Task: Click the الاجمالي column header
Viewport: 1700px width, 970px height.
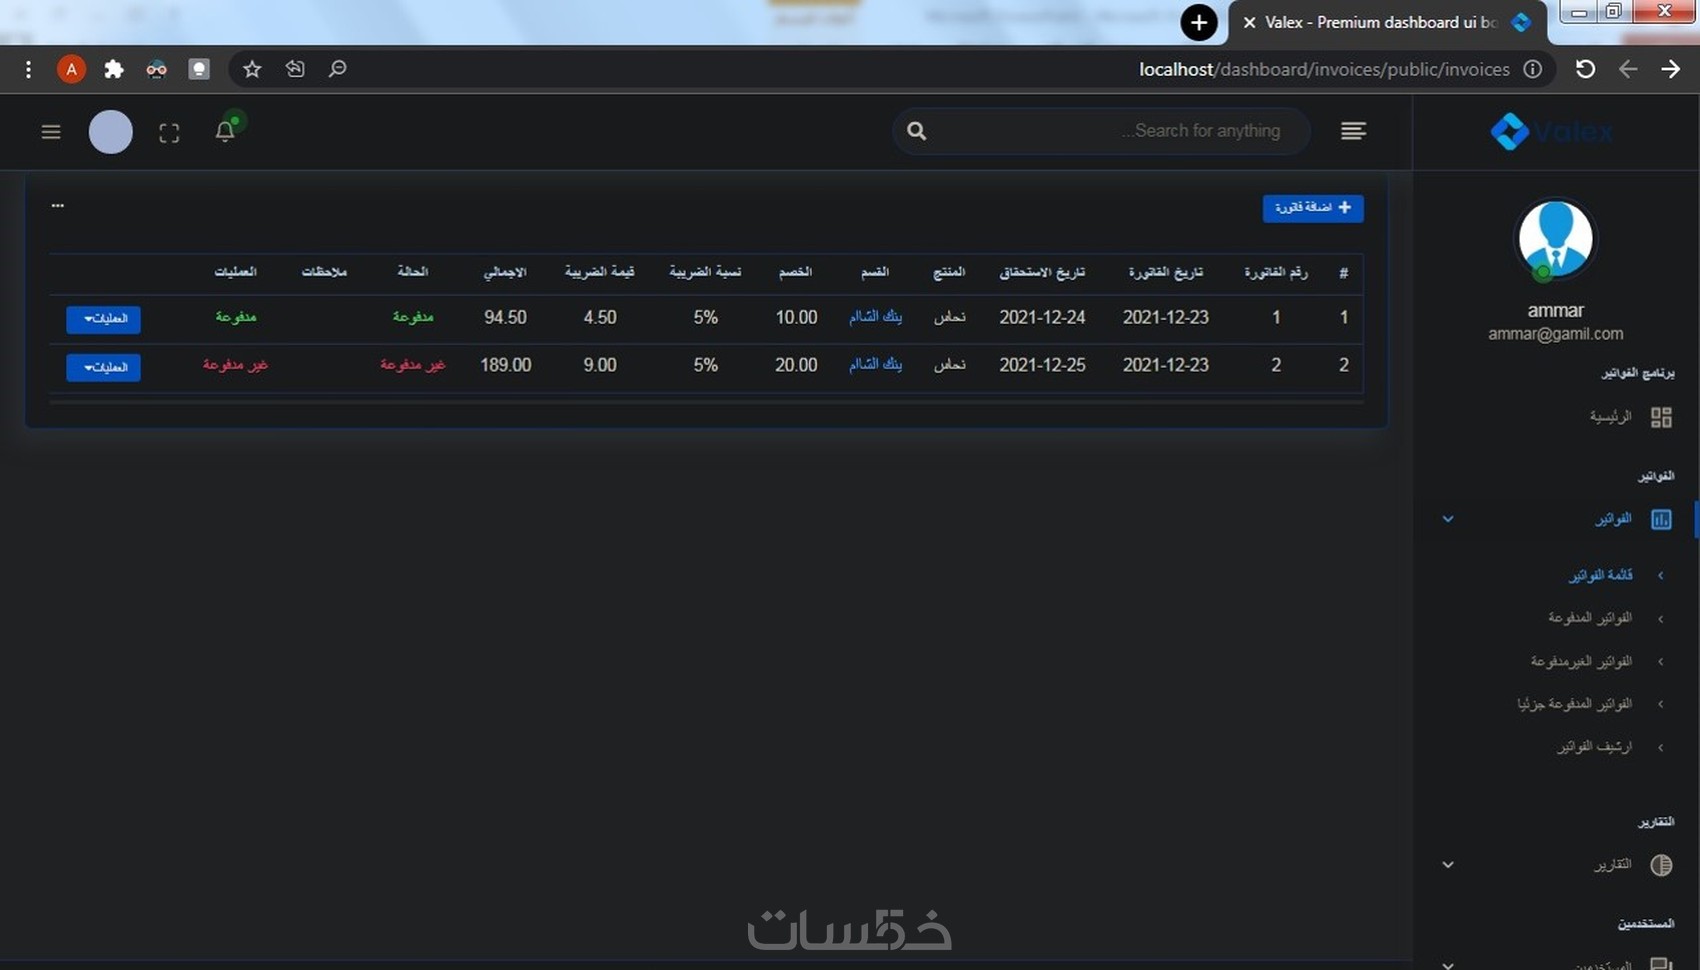Action: [x=505, y=272]
